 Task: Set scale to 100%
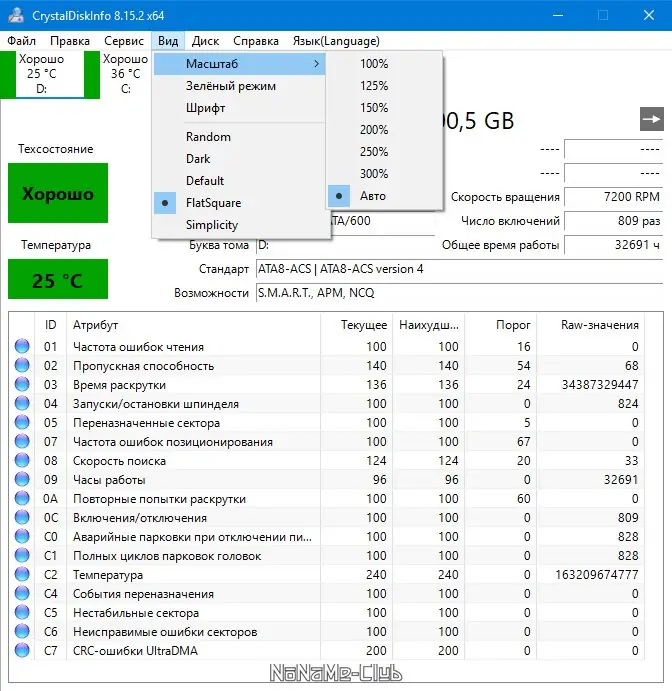384,63
